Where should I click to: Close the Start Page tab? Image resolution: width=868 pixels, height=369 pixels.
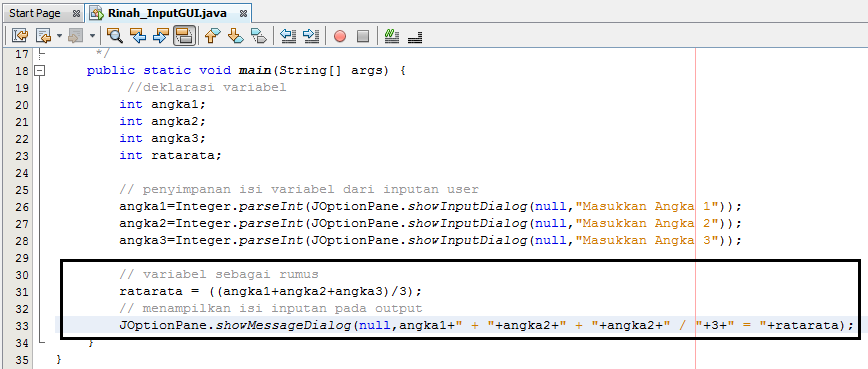tap(76, 13)
